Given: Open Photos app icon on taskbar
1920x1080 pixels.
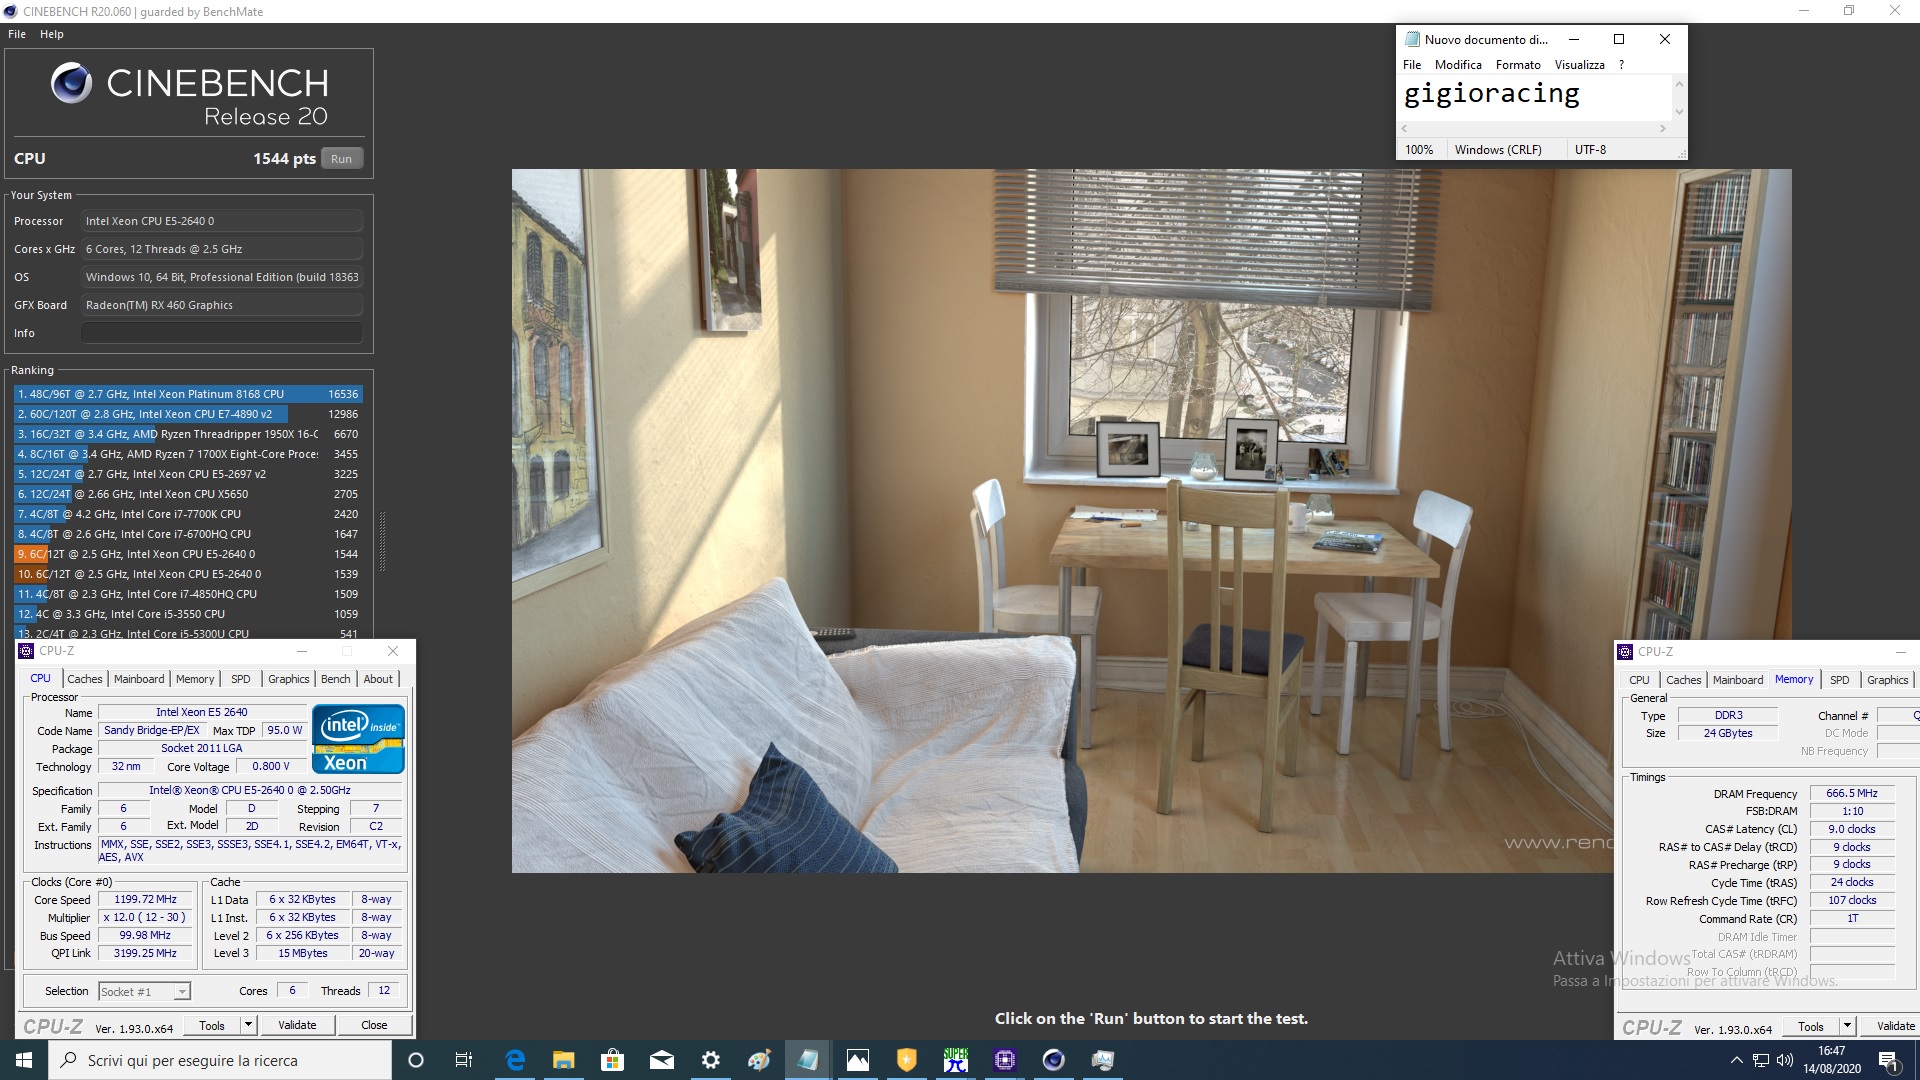Looking at the screenshot, I should [x=857, y=1060].
